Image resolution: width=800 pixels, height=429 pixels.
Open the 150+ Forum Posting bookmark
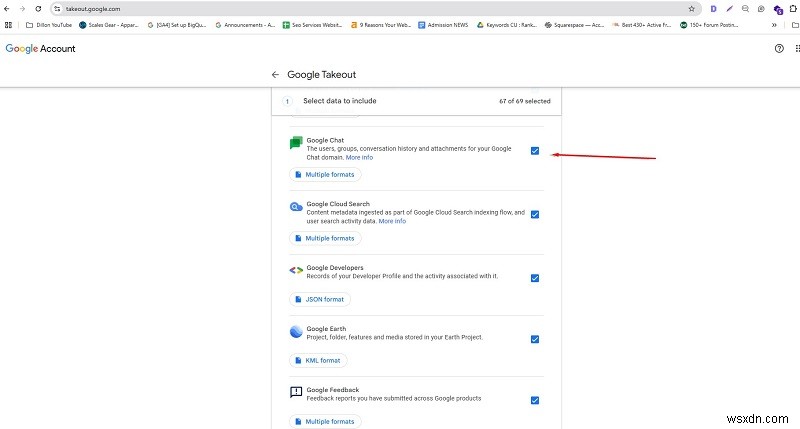[709, 24]
